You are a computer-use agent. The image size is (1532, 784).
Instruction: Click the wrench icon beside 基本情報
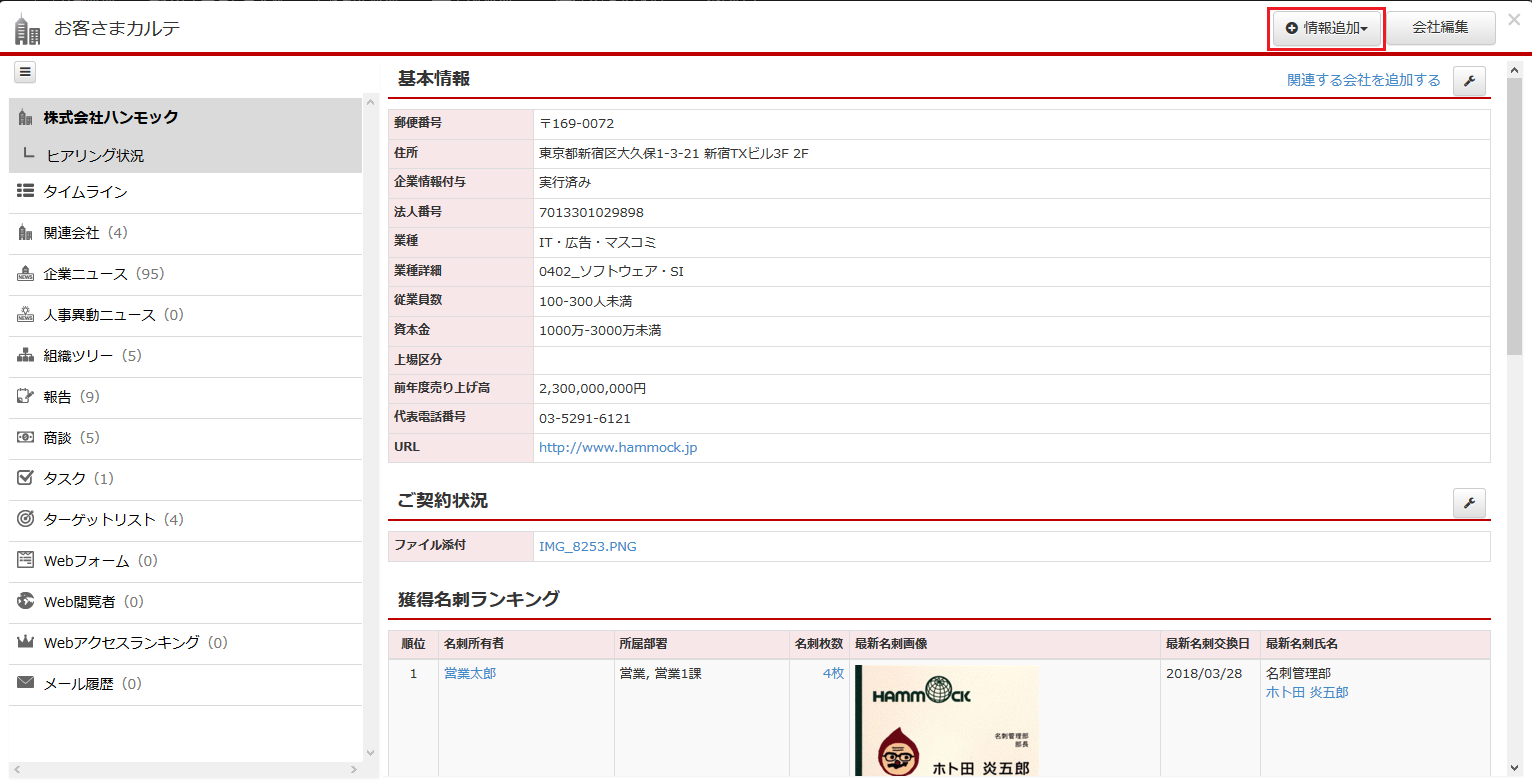click(x=1469, y=81)
